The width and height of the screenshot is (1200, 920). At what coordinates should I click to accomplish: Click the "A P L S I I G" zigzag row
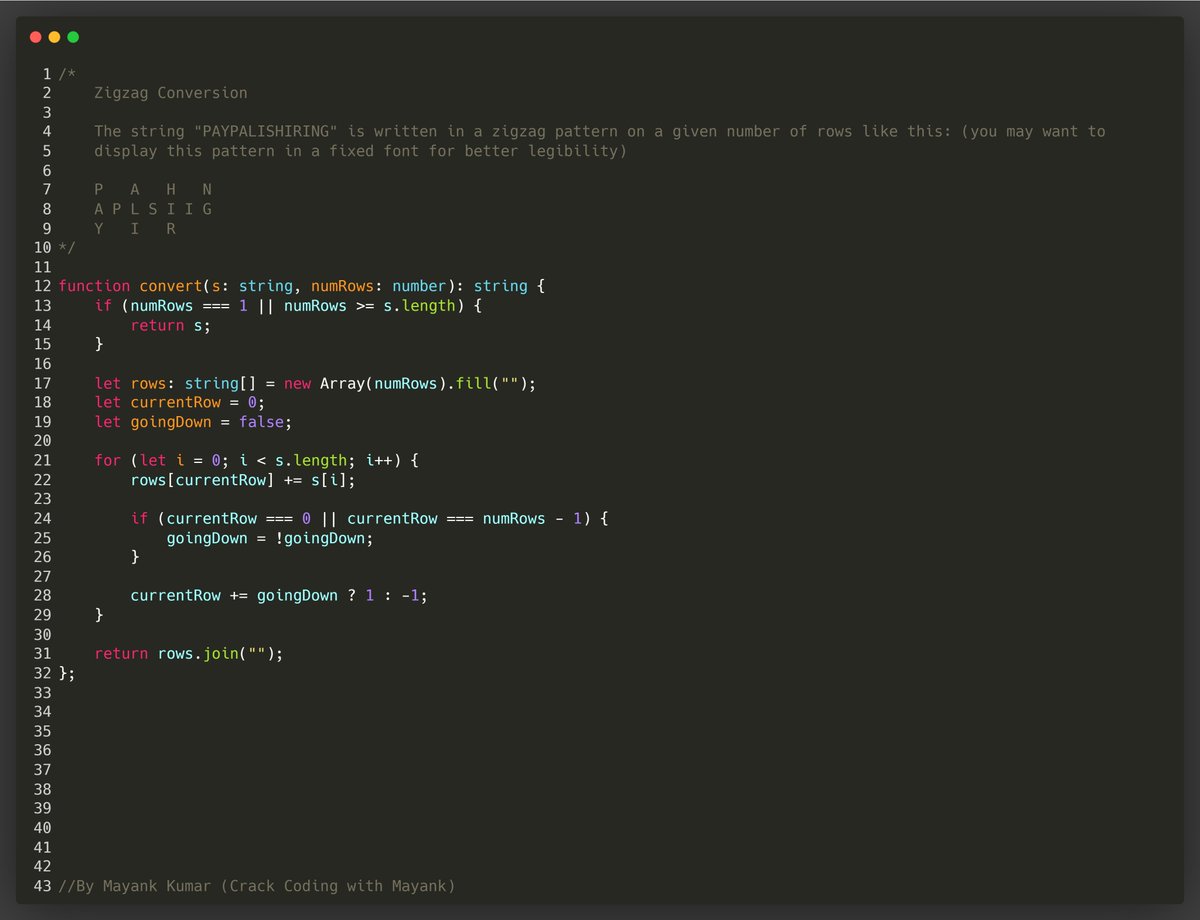(153, 209)
